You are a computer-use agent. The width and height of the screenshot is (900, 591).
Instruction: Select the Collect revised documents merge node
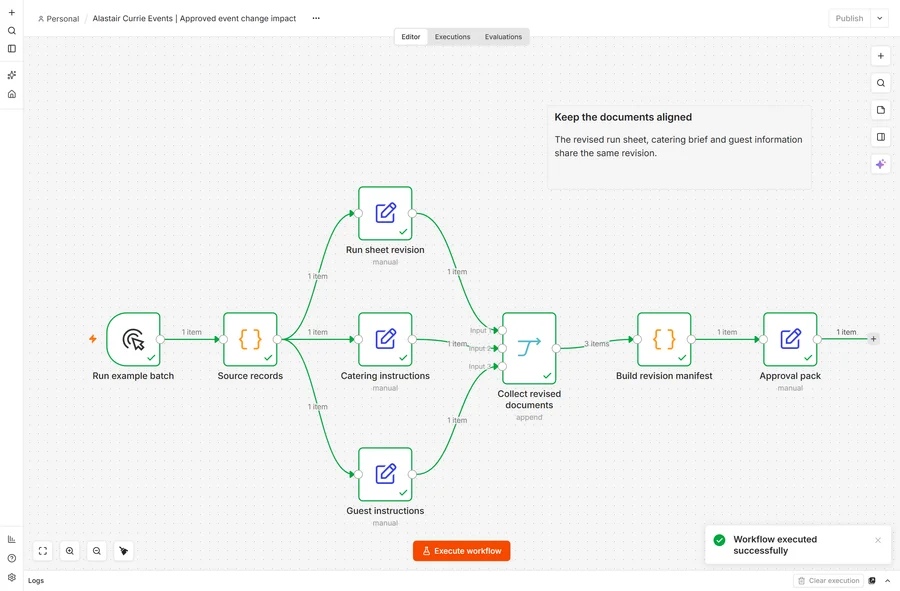pyautogui.click(x=529, y=348)
